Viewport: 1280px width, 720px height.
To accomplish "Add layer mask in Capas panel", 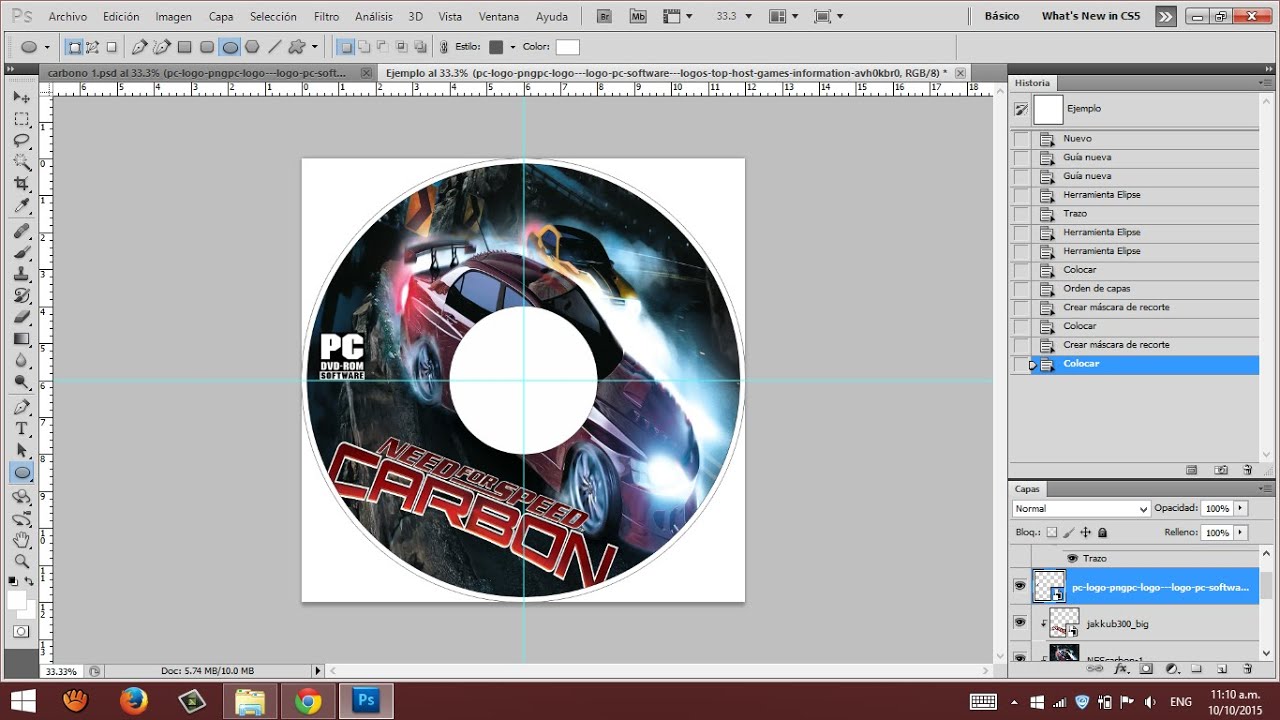I will [x=1146, y=668].
